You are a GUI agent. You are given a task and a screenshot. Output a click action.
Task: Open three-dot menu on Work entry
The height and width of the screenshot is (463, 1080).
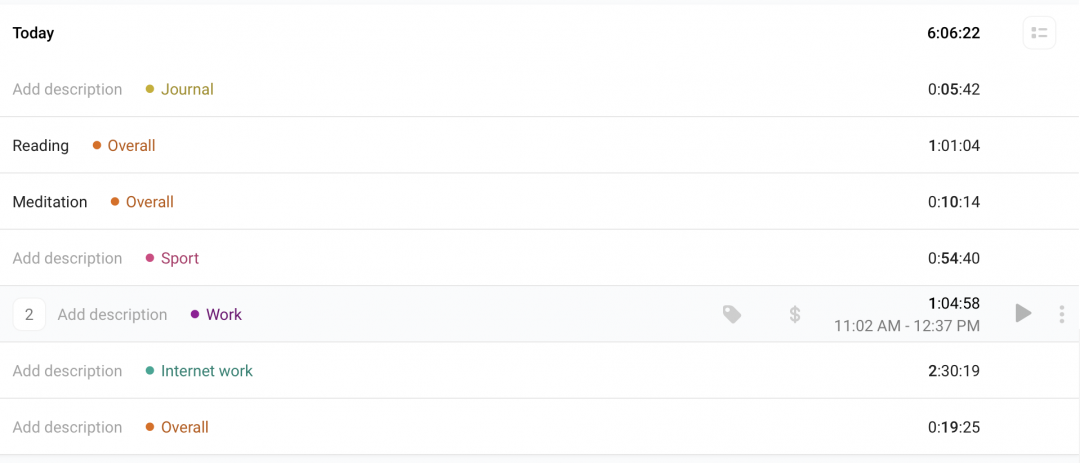(1061, 315)
